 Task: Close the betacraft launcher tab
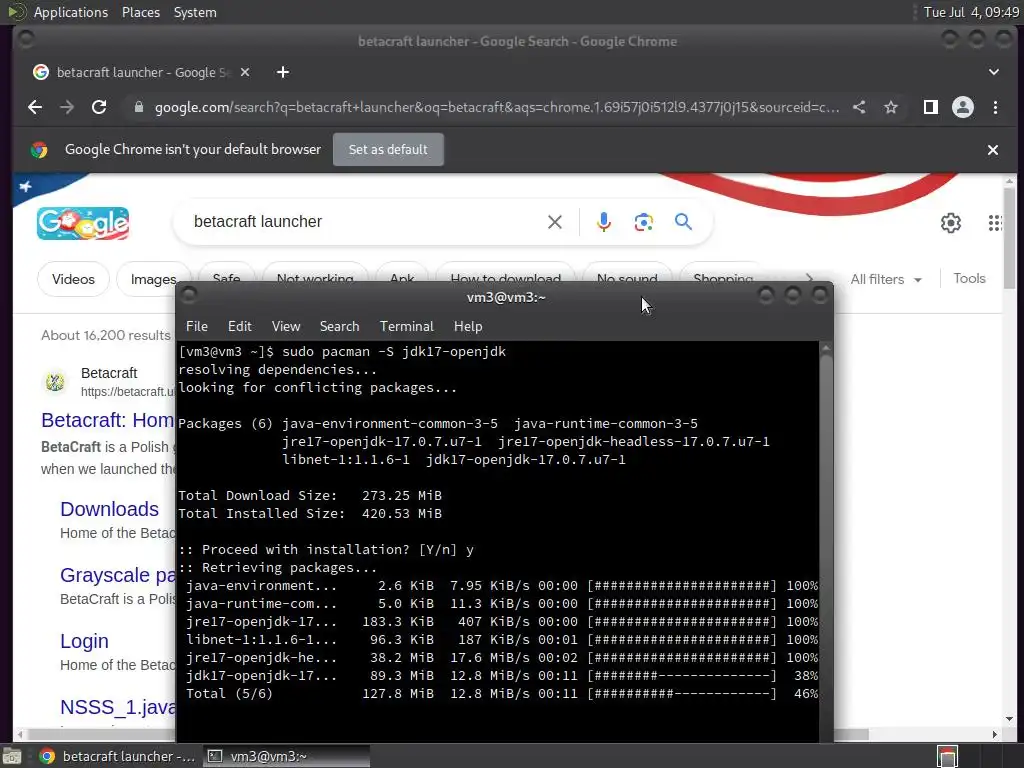(x=245, y=72)
